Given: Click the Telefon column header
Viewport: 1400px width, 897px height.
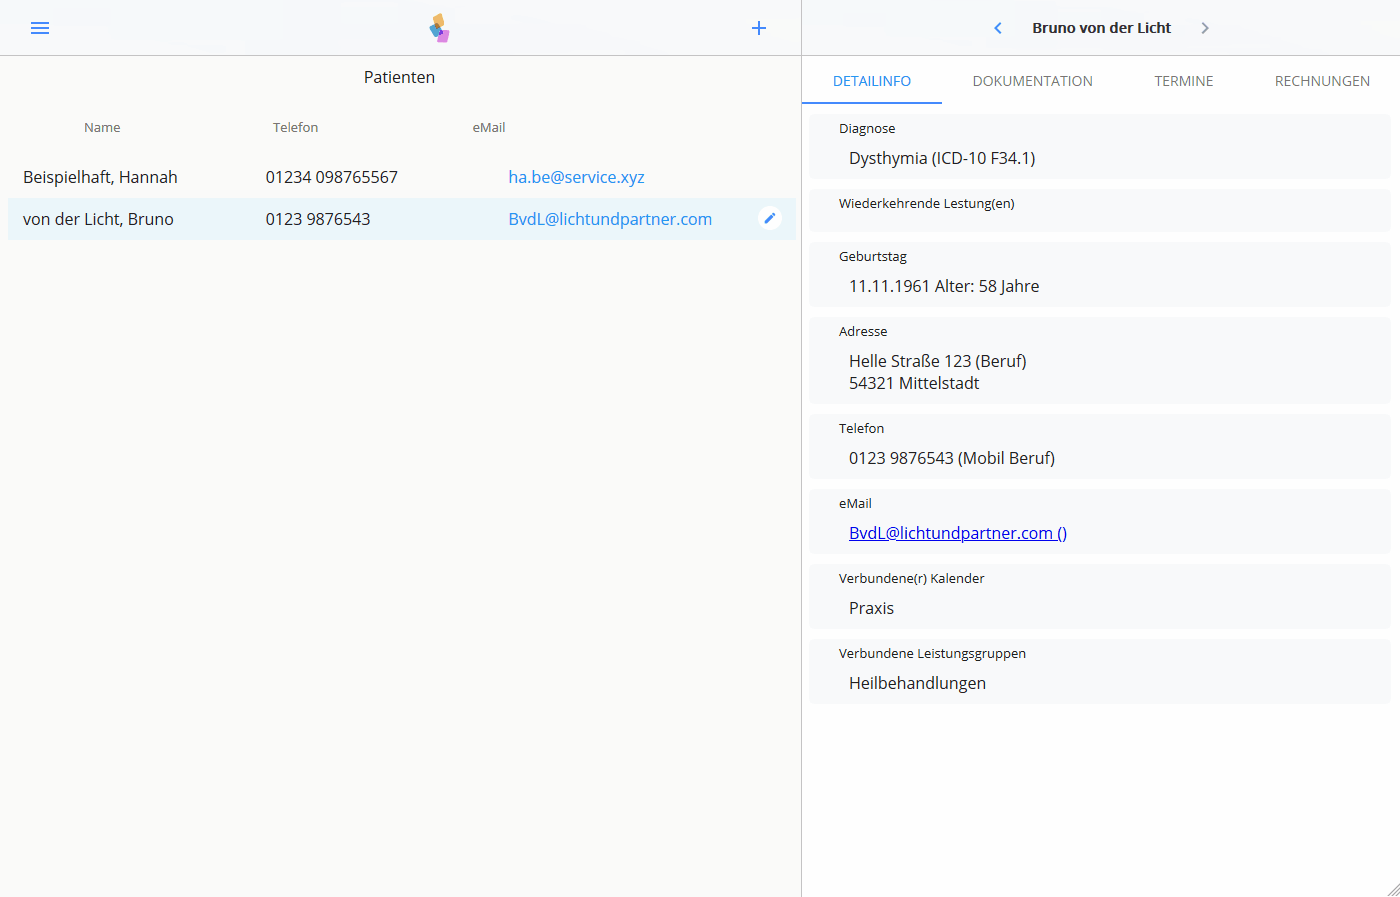Looking at the screenshot, I should [295, 127].
